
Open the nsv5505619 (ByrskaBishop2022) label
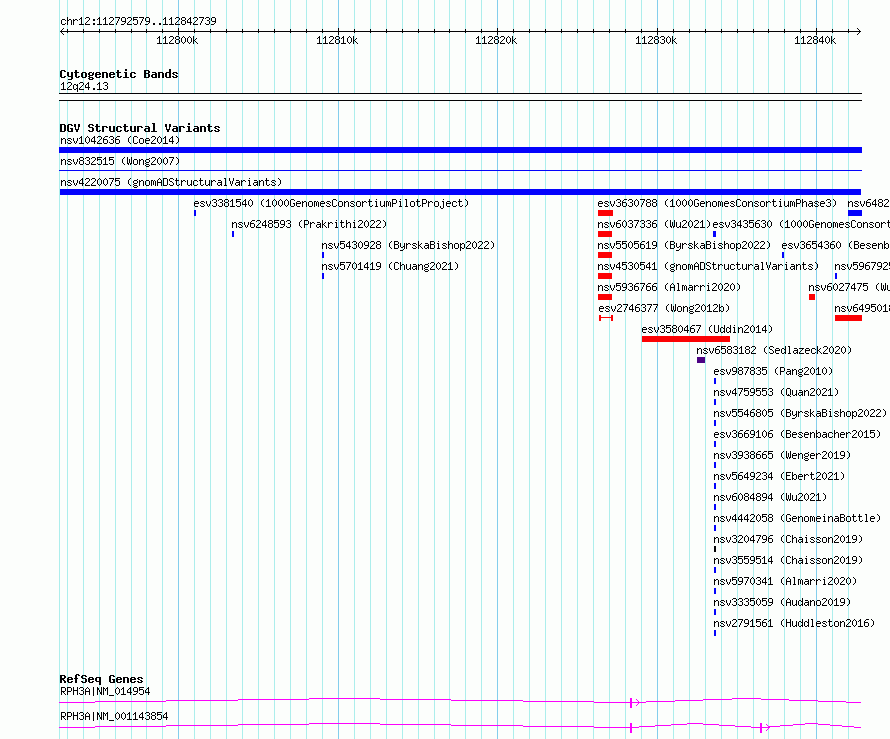click(684, 245)
